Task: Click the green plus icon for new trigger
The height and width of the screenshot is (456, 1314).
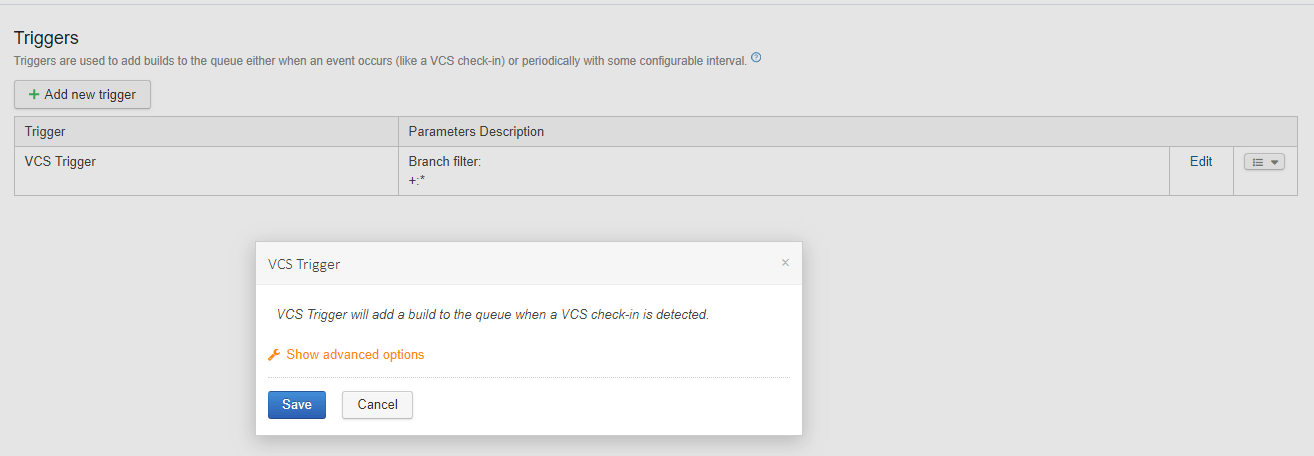Action: pos(34,95)
